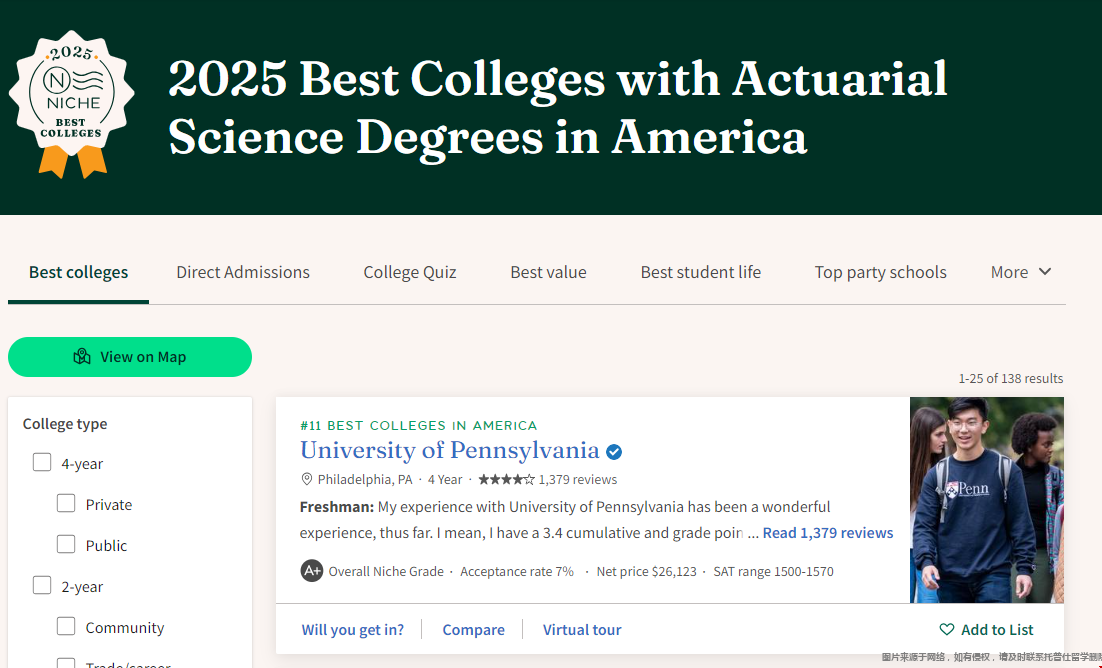Click the blue verified checkmark badge

(x=614, y=451)
